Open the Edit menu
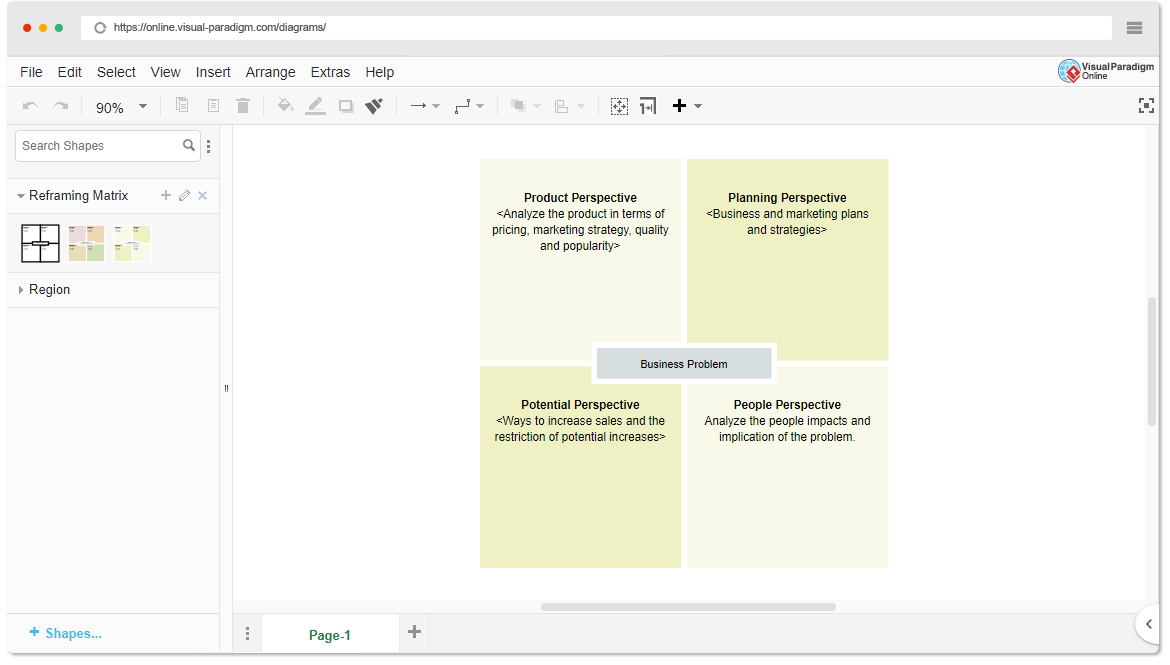The width and height of the screenshot is (1170, 665). [x=69, y=72]
